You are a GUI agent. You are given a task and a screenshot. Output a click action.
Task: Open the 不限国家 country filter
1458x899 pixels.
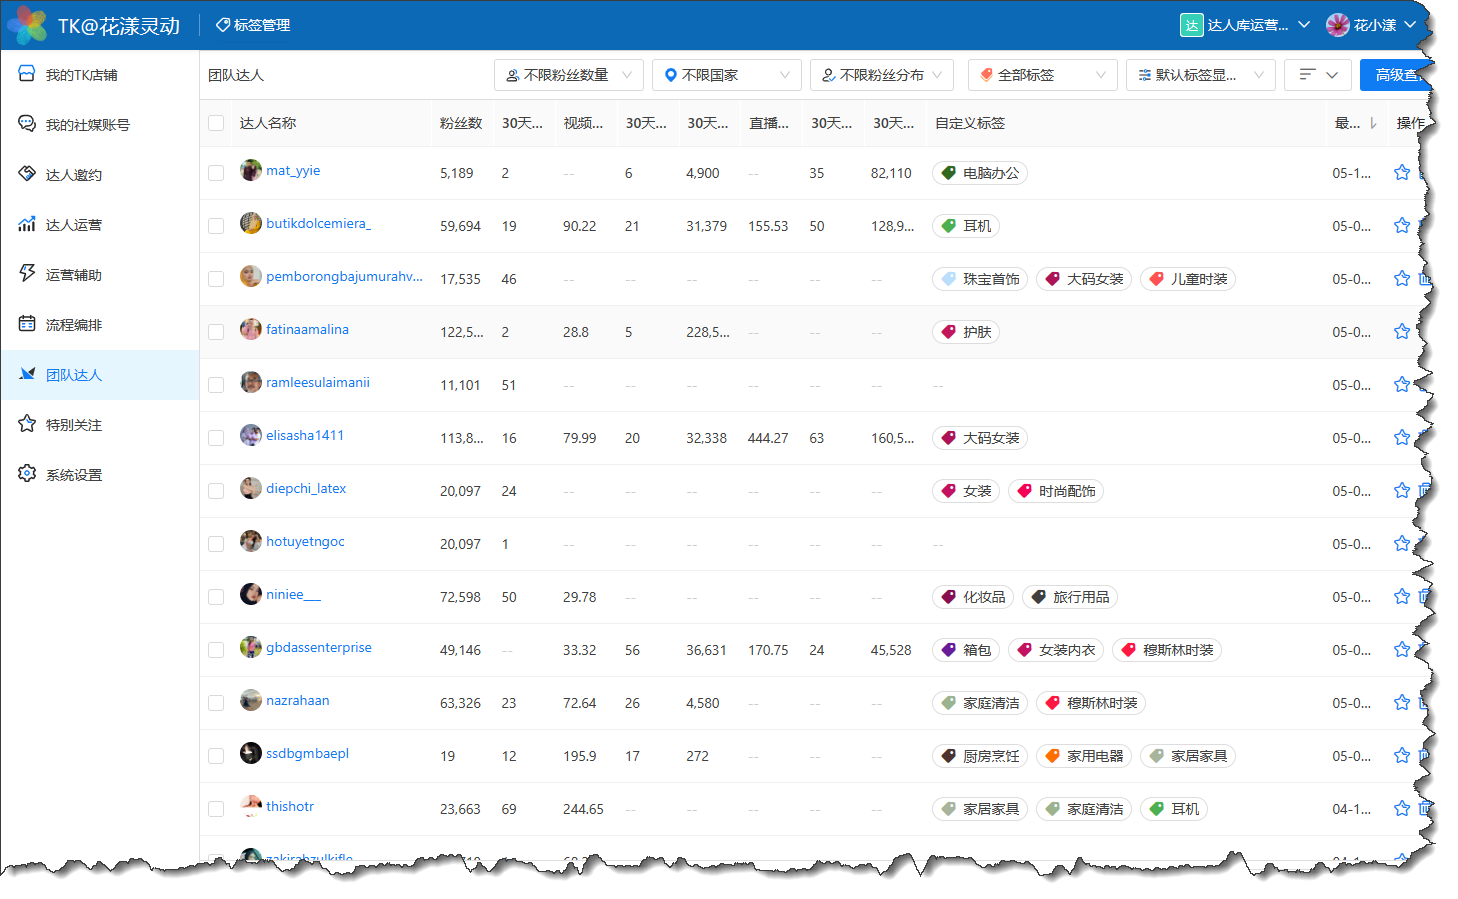726,75
